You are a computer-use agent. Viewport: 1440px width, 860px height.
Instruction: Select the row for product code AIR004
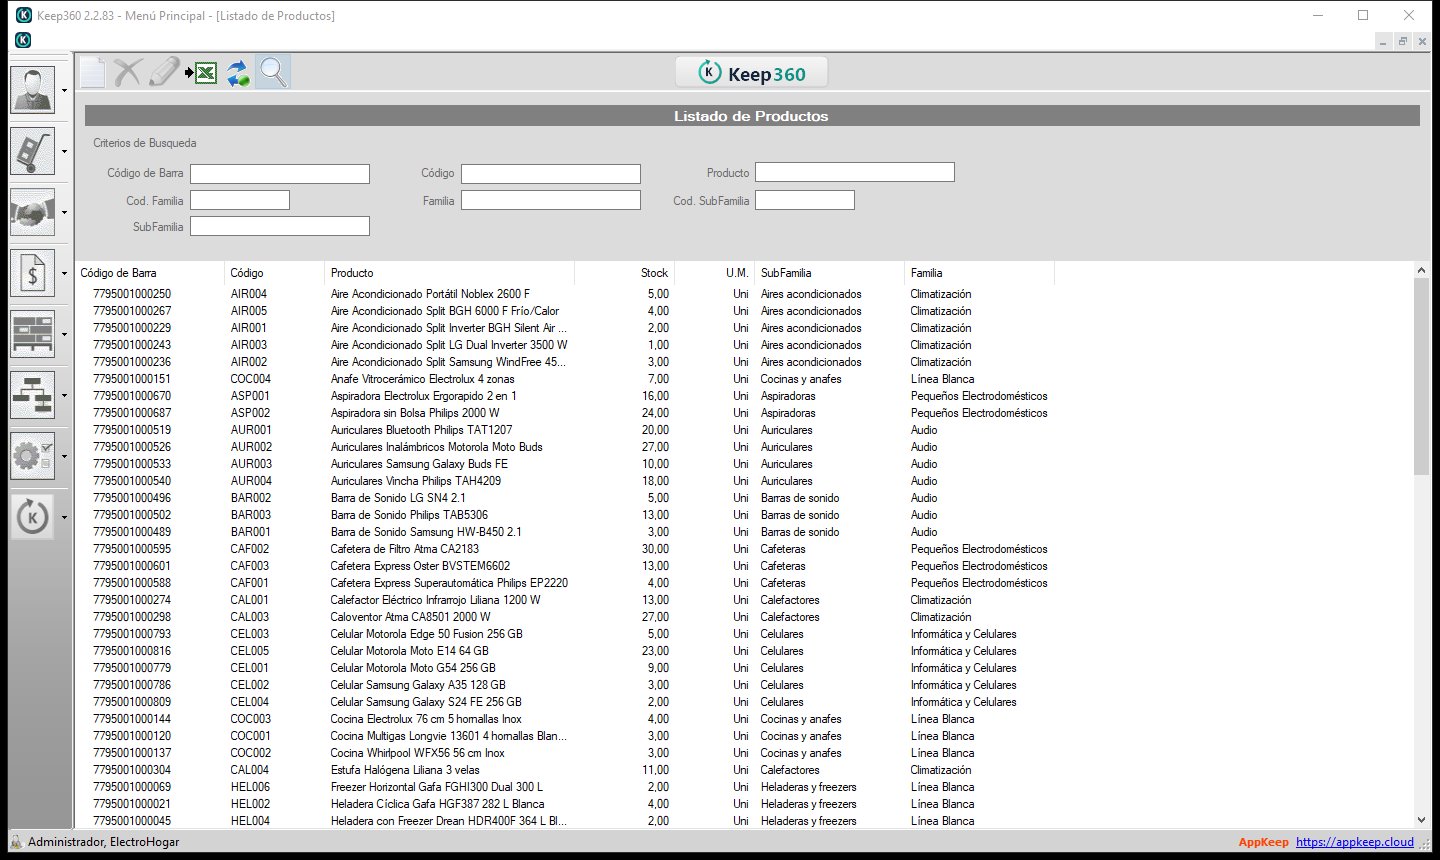565,294
